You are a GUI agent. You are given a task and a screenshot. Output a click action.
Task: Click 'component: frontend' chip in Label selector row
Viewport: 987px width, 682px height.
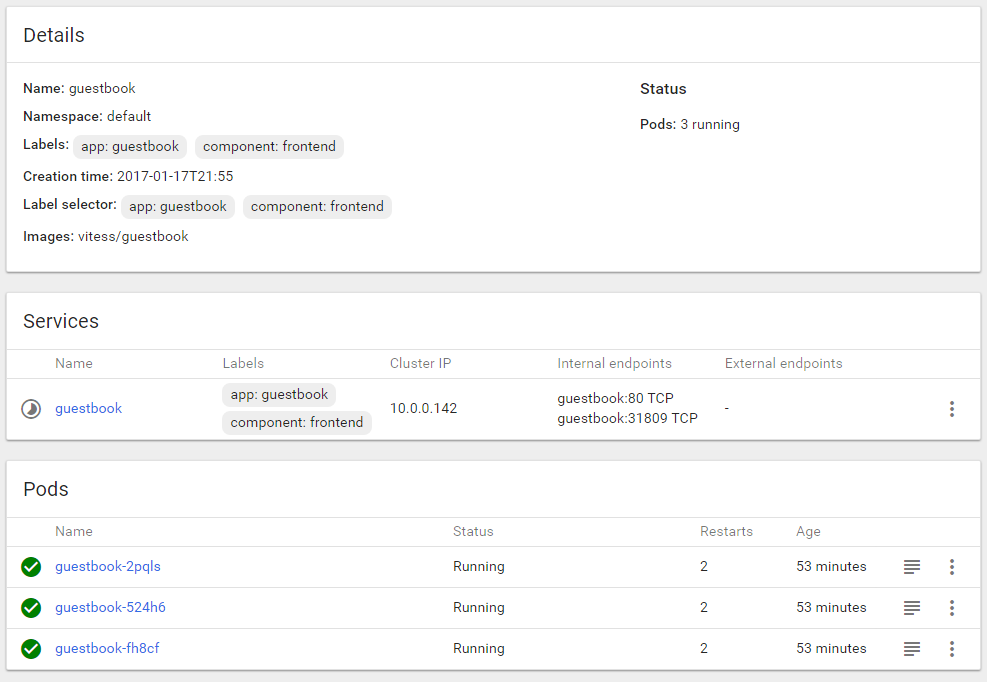coord(317,206)
